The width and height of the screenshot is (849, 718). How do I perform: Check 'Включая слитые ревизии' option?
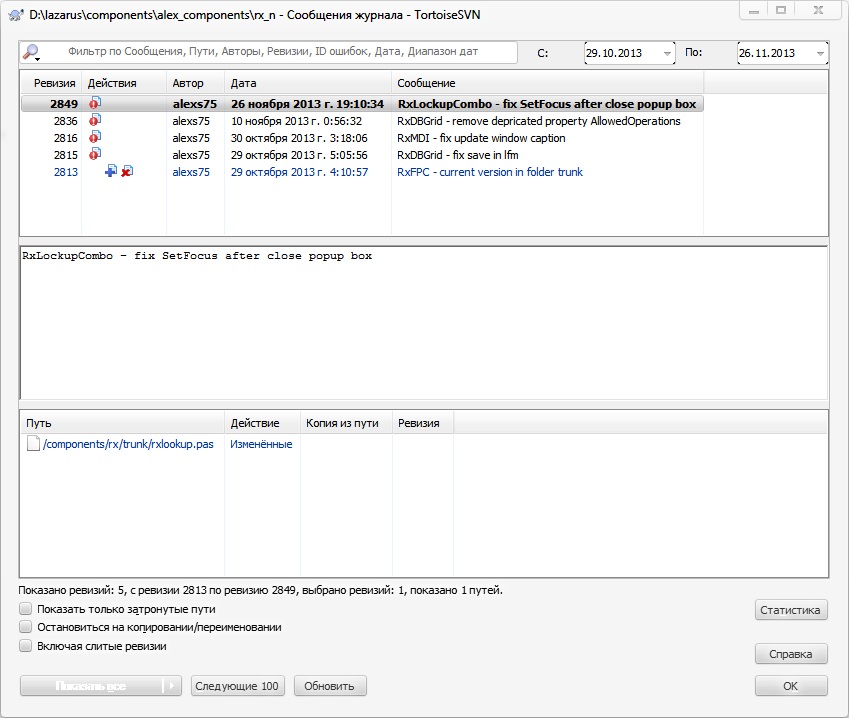click(25, 646)
